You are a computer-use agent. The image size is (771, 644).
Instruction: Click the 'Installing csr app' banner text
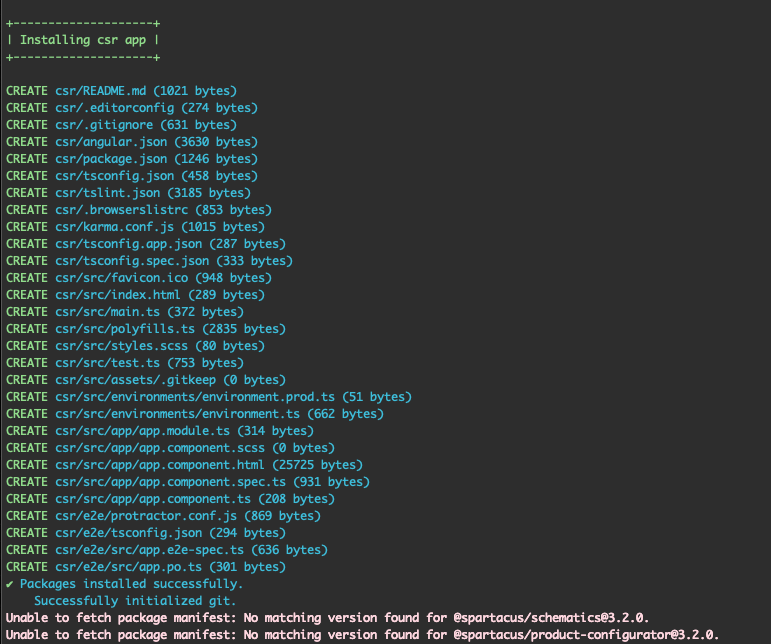[83, 40]
